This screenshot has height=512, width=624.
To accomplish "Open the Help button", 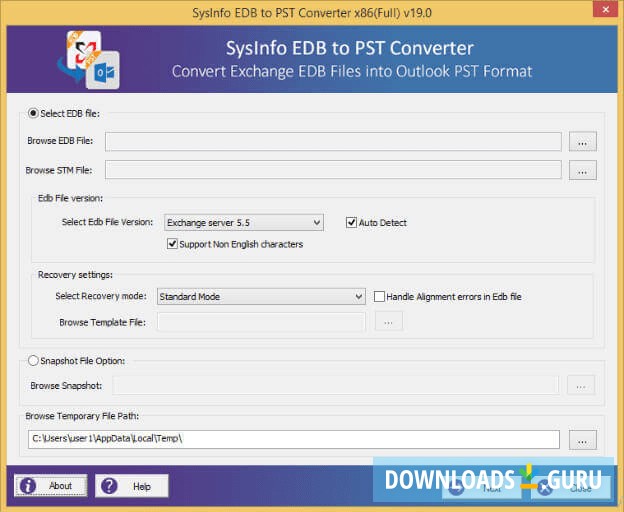I will coord(132,485).
